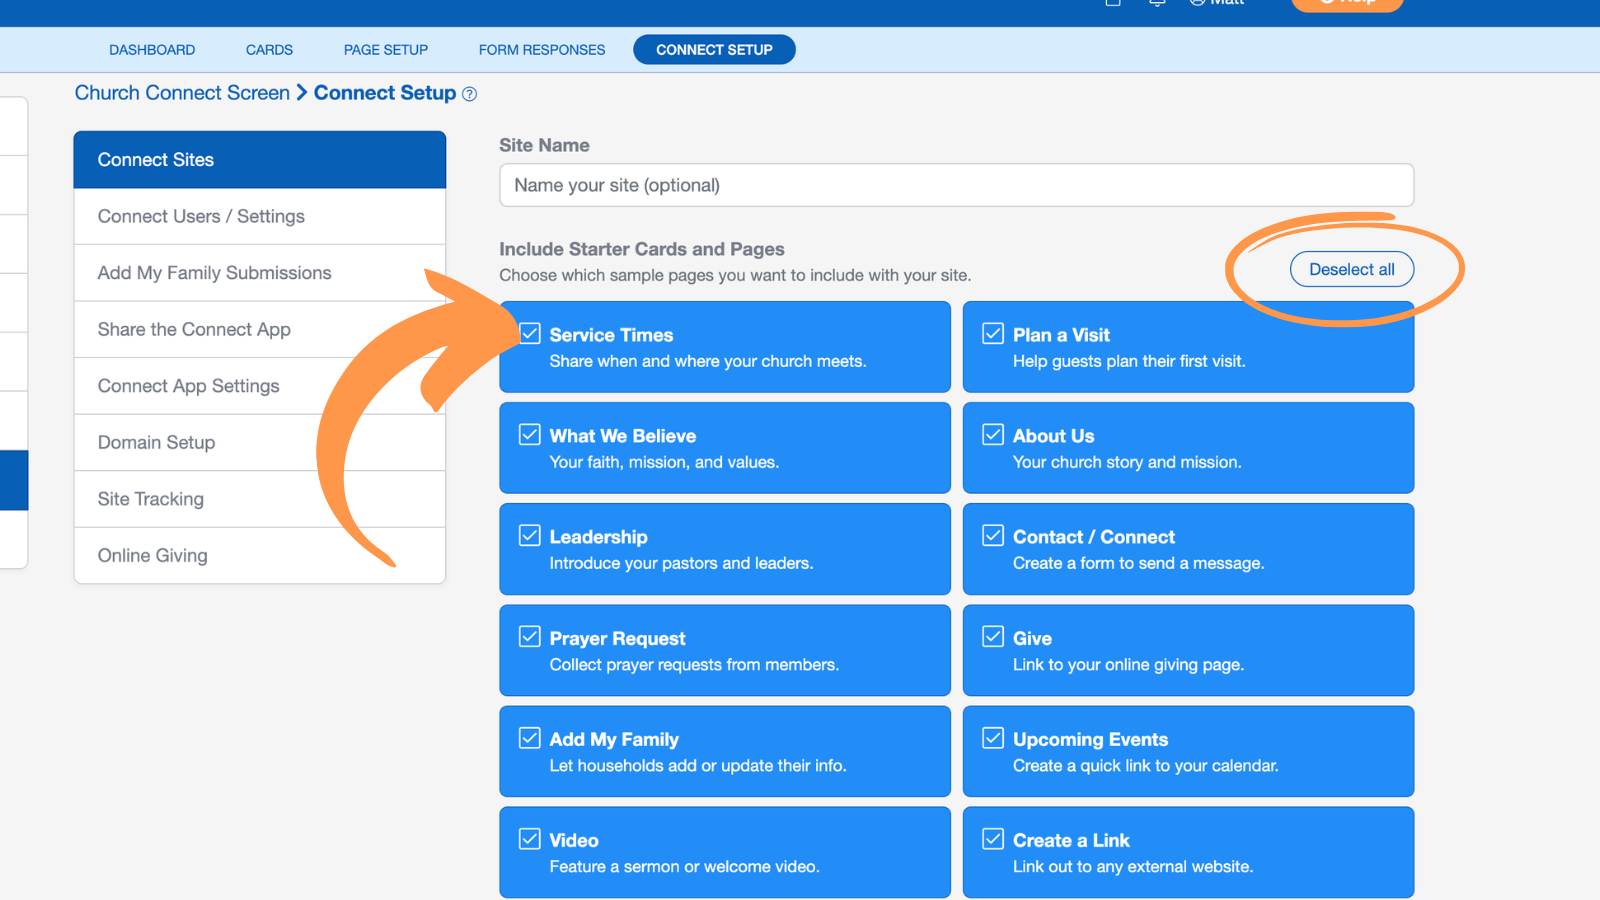Click the Deselect all button
The width and height of the screenshot is (1600, 900).
coord(1352,269)
